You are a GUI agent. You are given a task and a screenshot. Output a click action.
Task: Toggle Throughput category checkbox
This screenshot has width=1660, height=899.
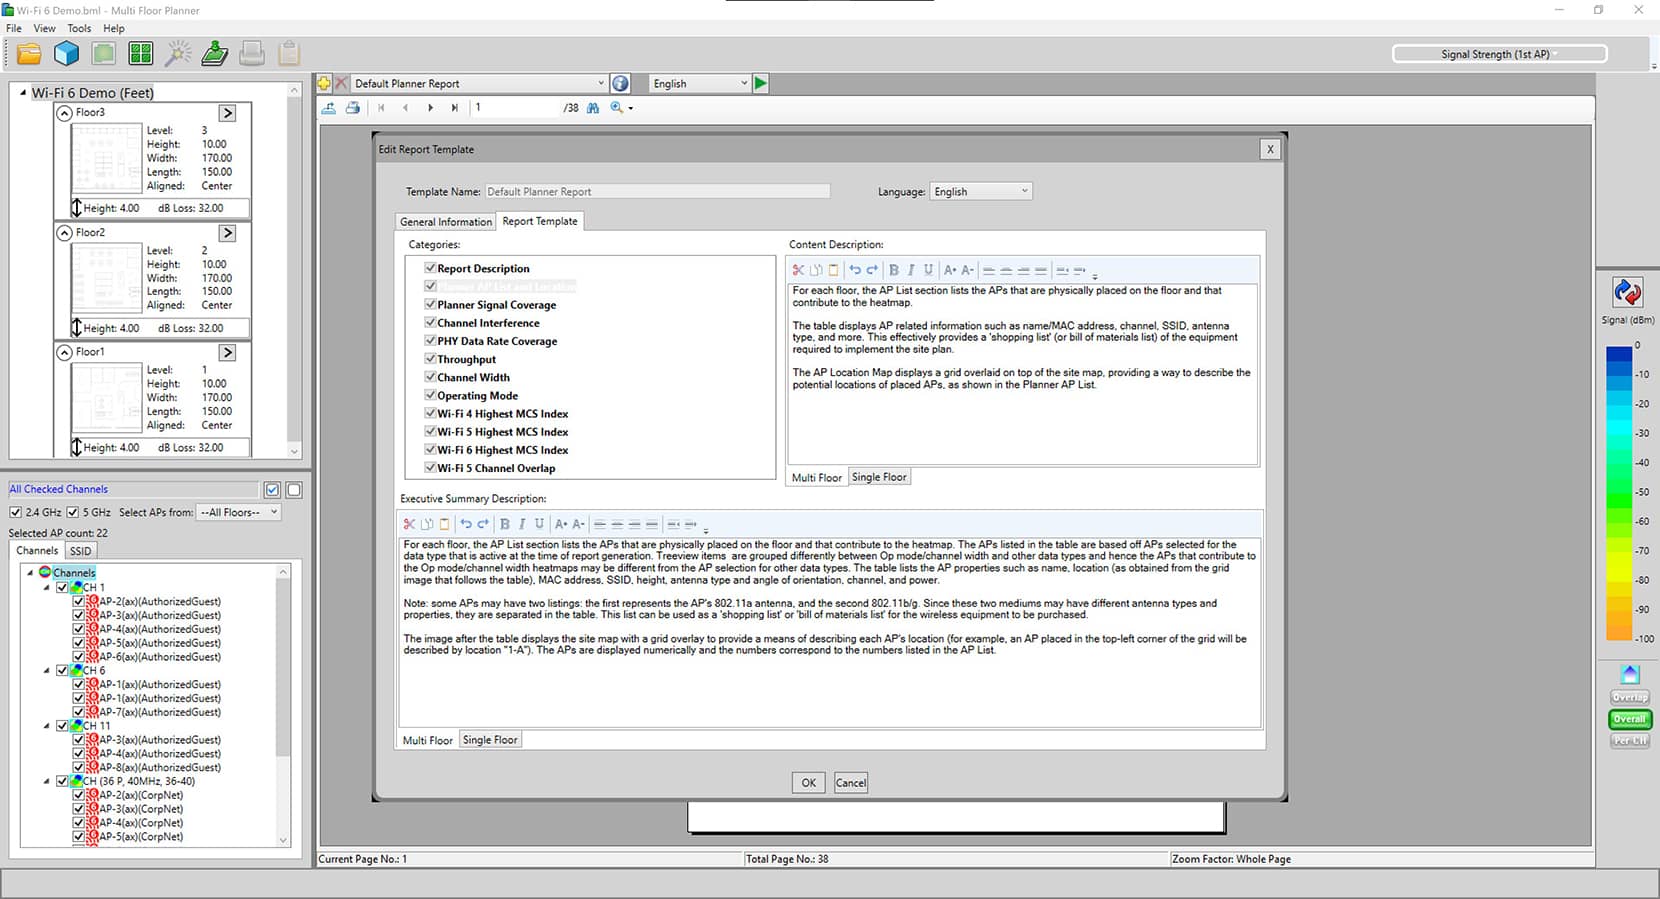(x=430, y=358)
